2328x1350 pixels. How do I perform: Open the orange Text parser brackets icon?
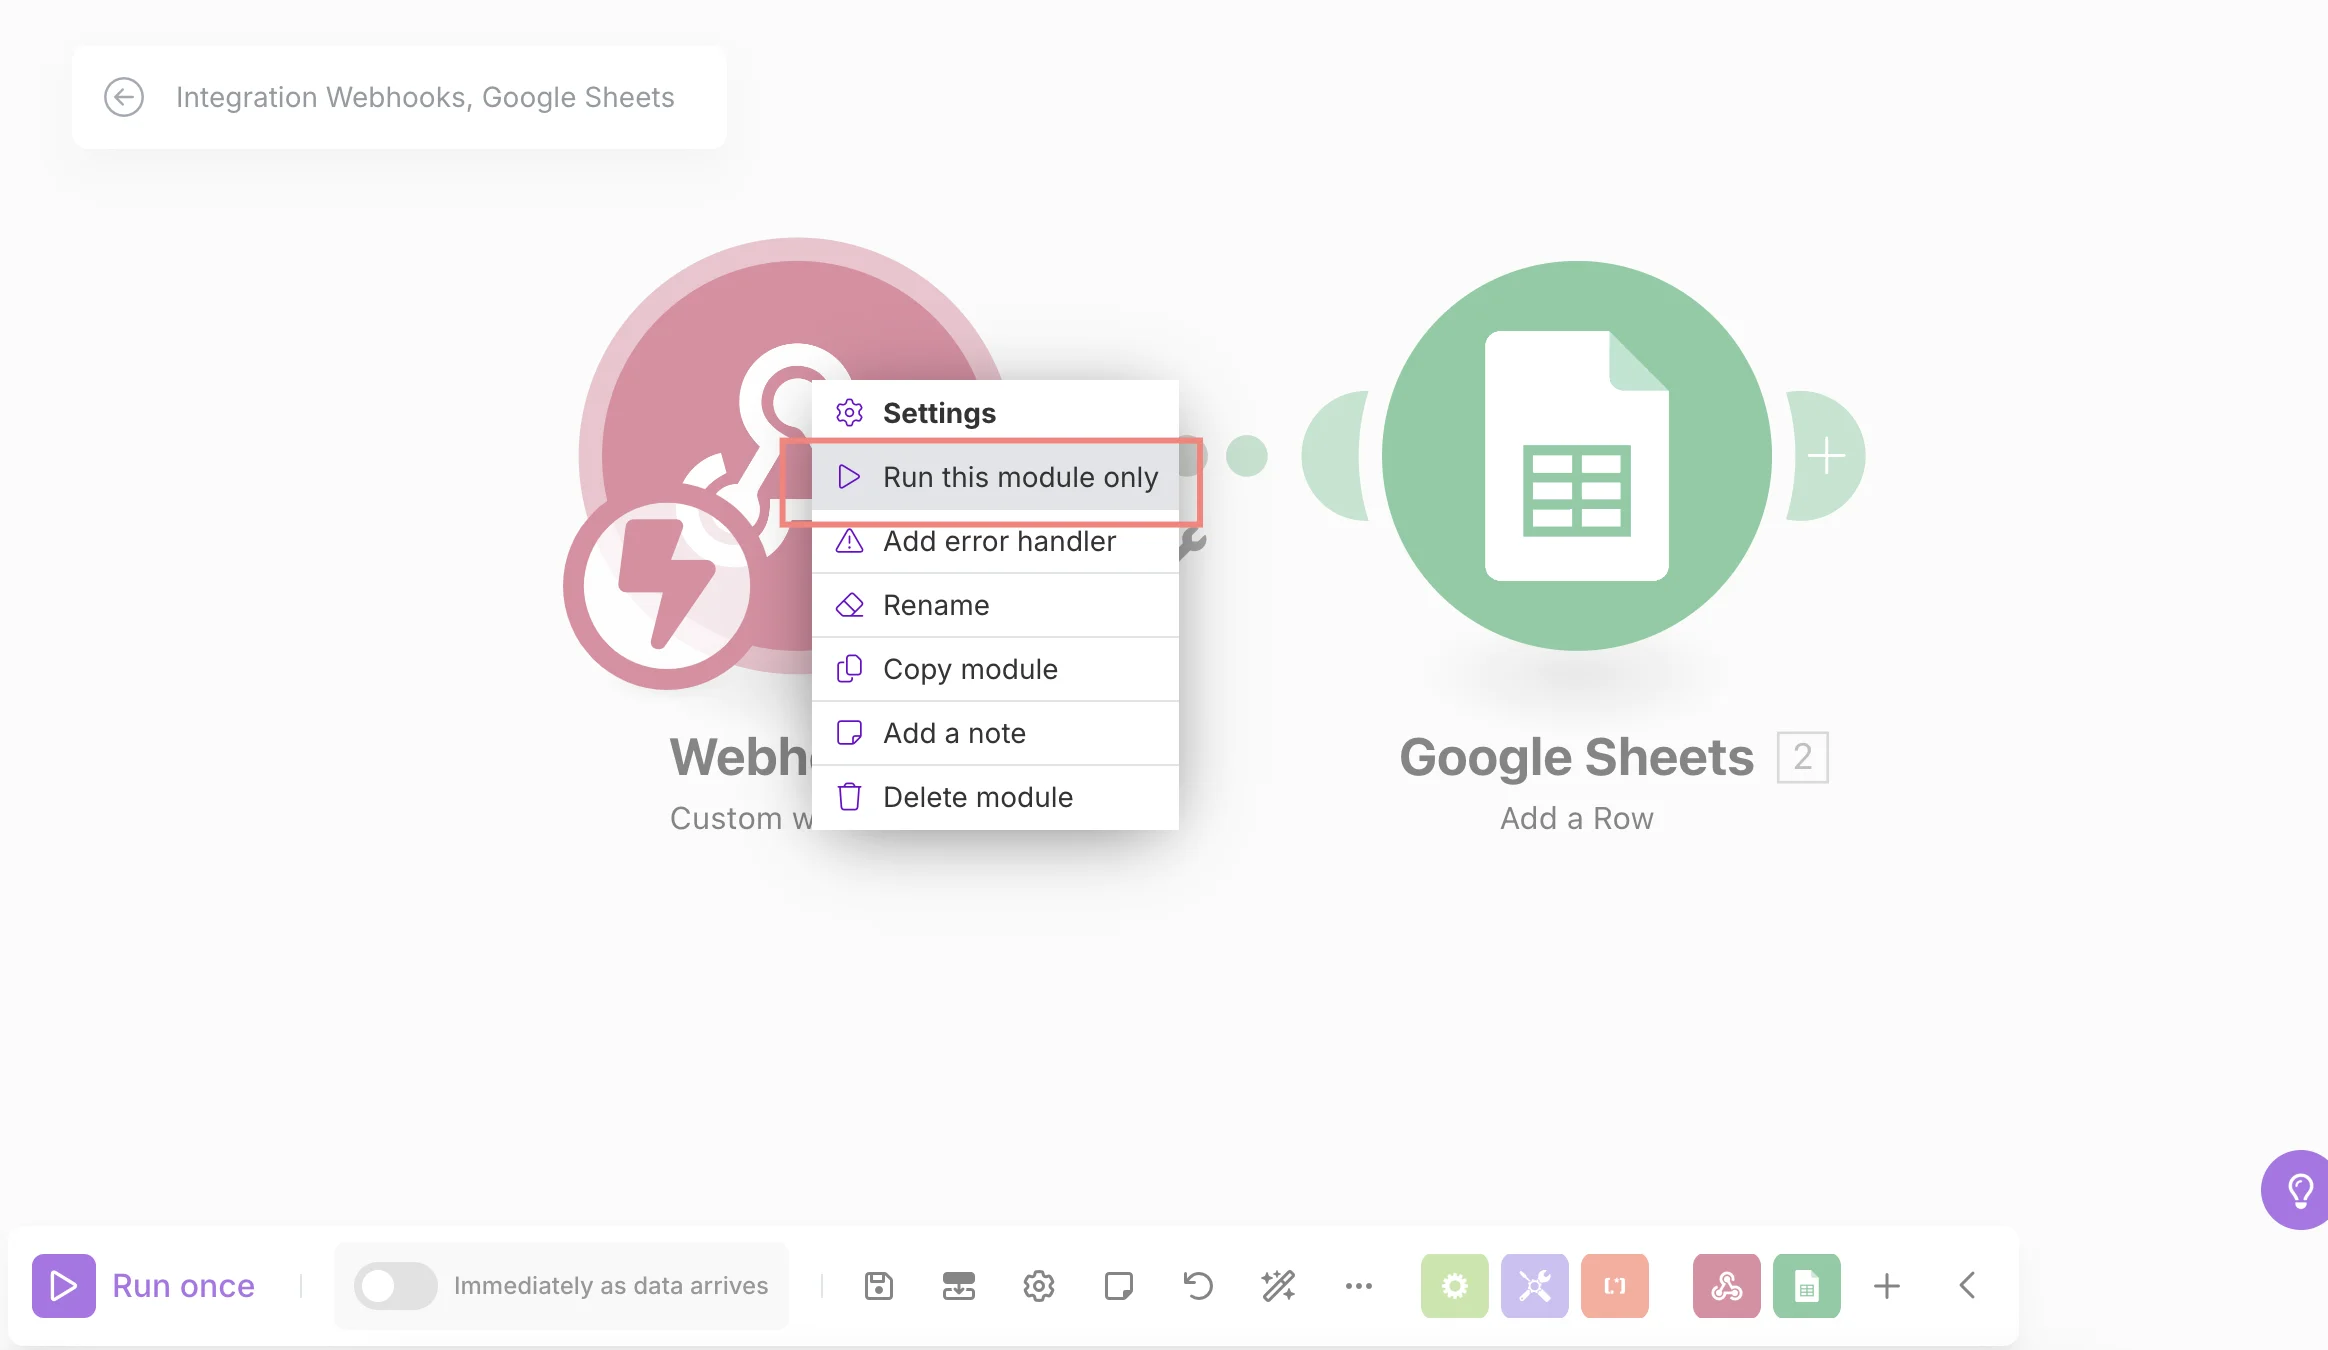point(1615,1285)
